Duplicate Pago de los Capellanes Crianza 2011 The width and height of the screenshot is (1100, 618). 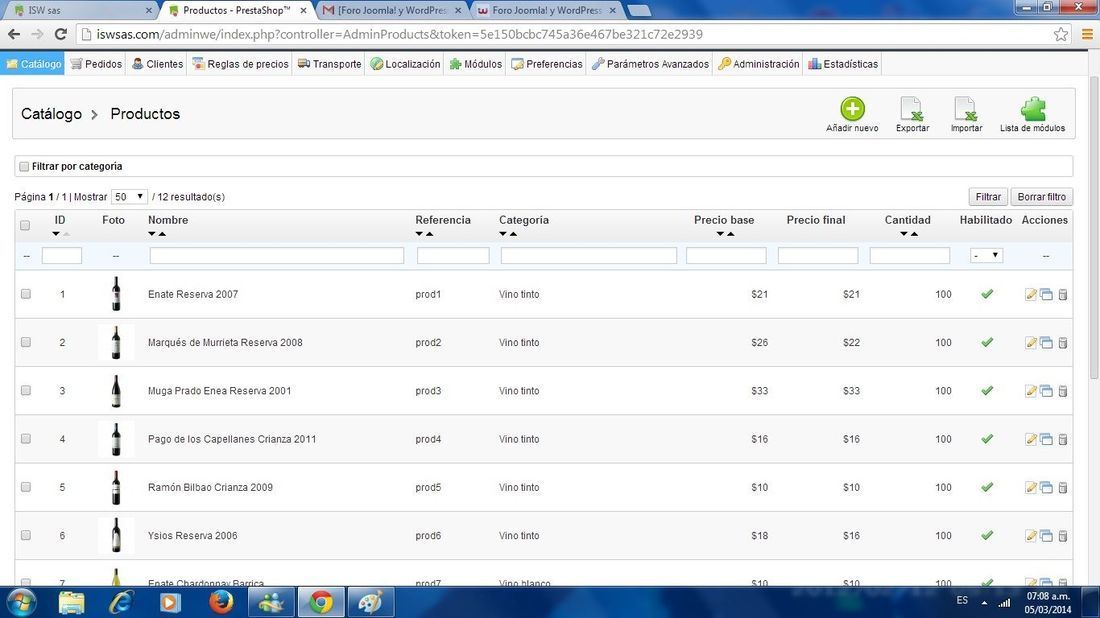pos(1046,439)
